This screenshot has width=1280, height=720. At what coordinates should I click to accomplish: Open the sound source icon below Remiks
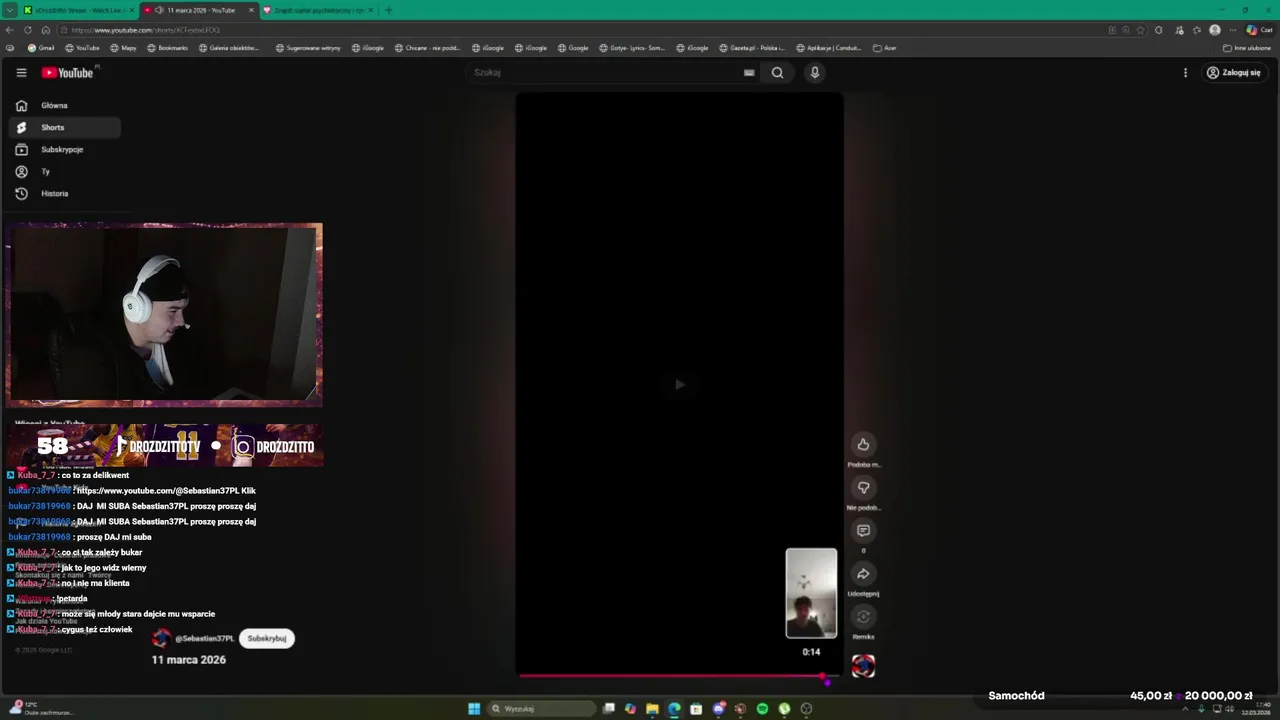pos(863,666)
